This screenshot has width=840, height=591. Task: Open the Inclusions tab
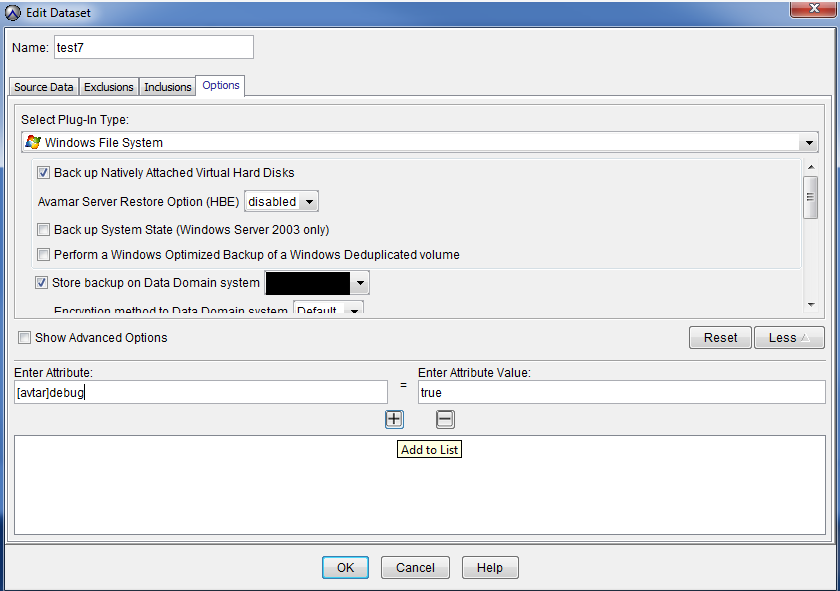(x=168, y=87)
